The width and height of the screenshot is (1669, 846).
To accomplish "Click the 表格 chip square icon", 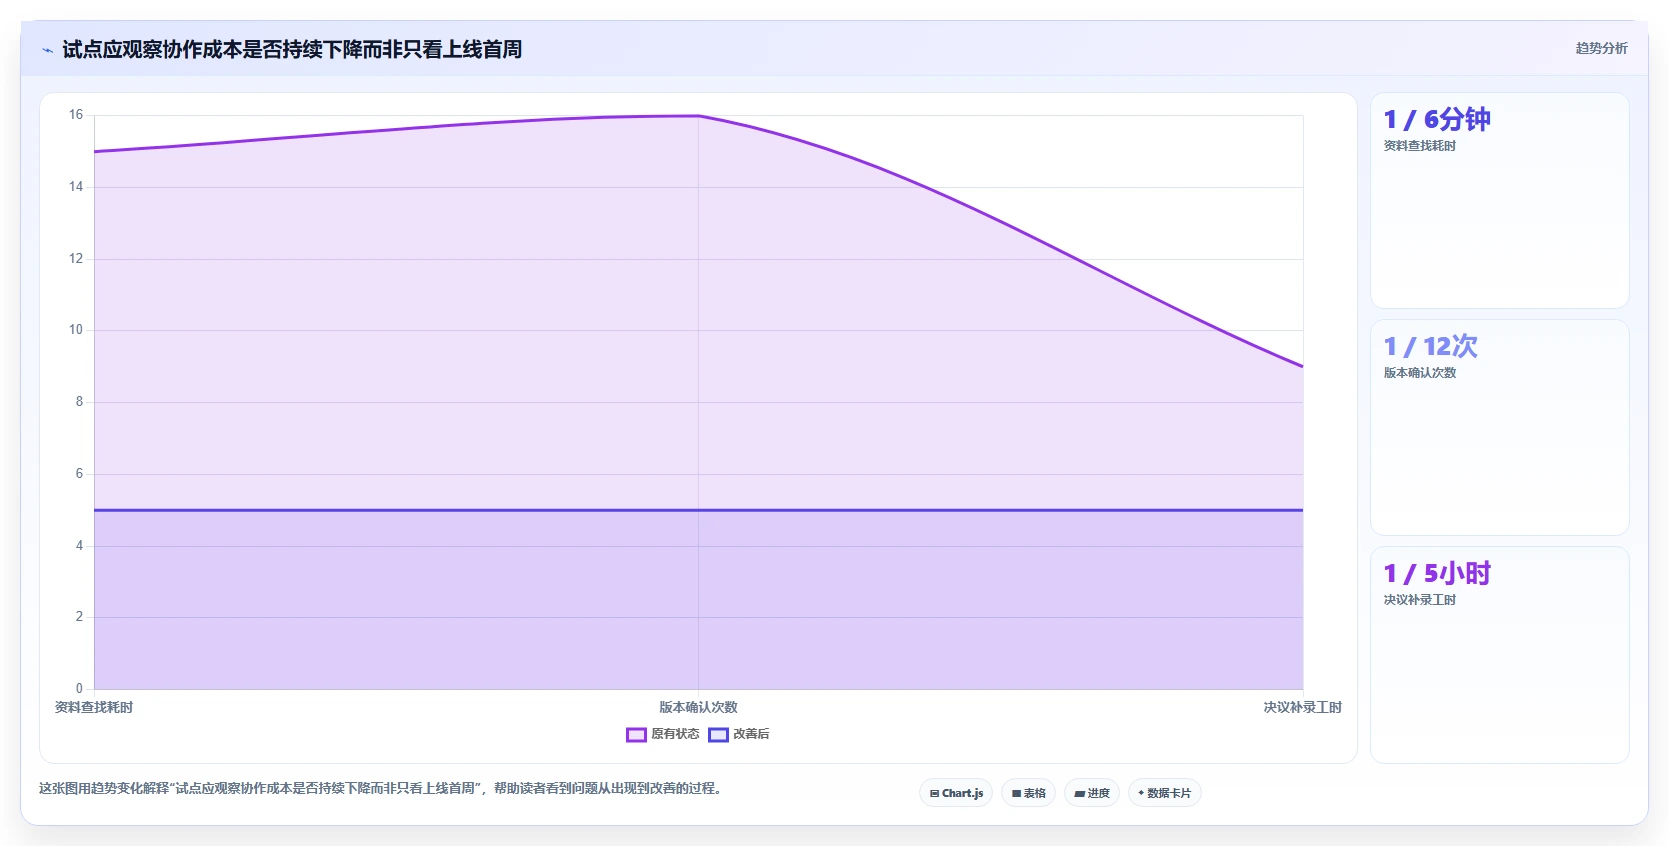I will 1016,793.
